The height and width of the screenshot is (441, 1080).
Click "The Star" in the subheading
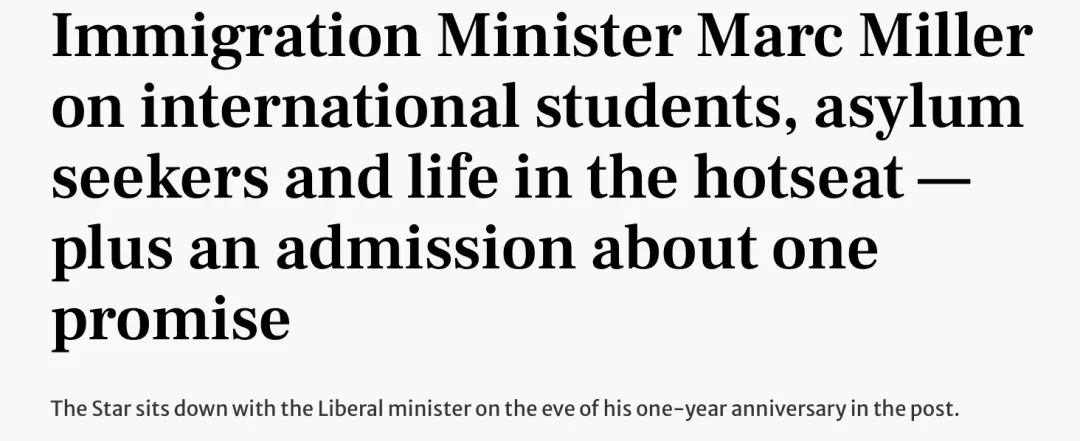click(x=81, y=409)
